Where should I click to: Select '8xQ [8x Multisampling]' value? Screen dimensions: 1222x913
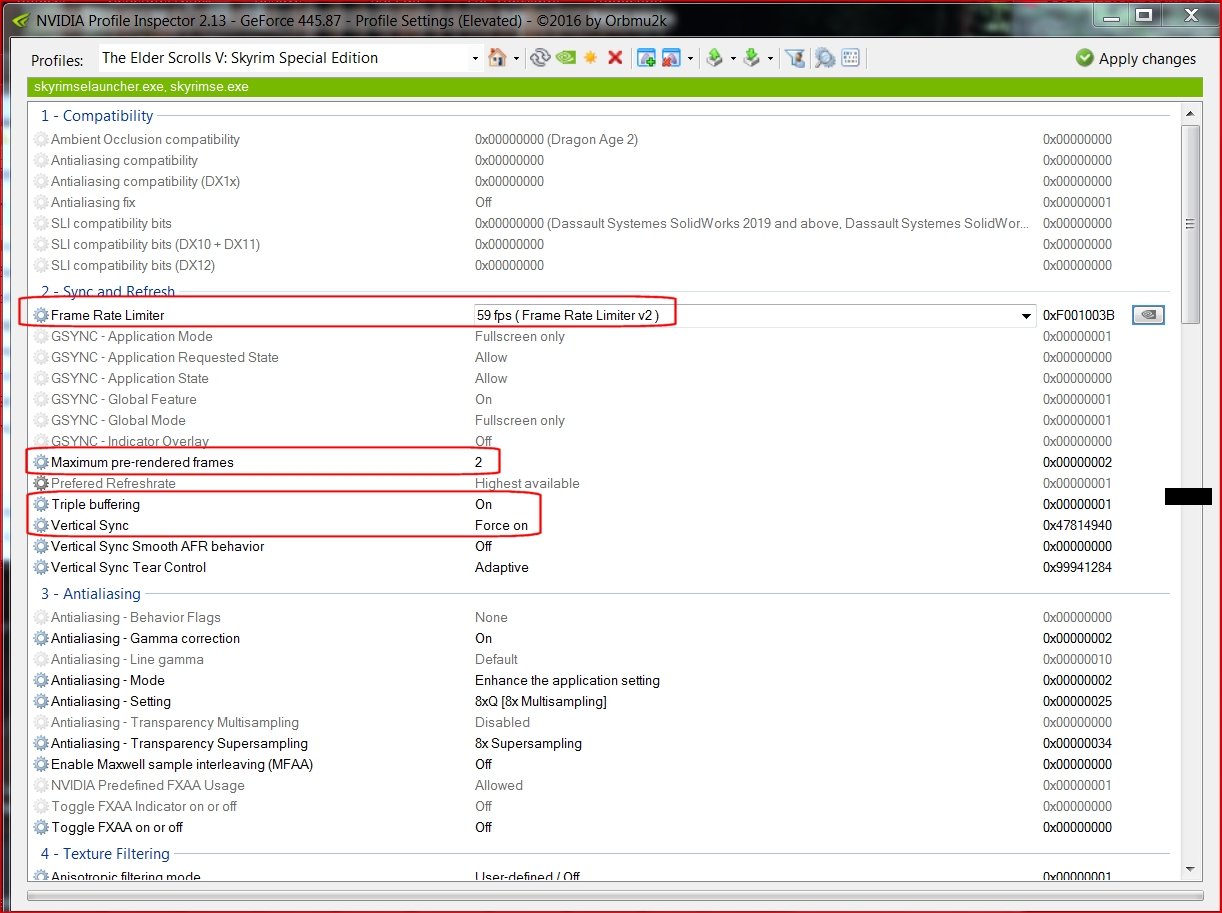(540, 701)
